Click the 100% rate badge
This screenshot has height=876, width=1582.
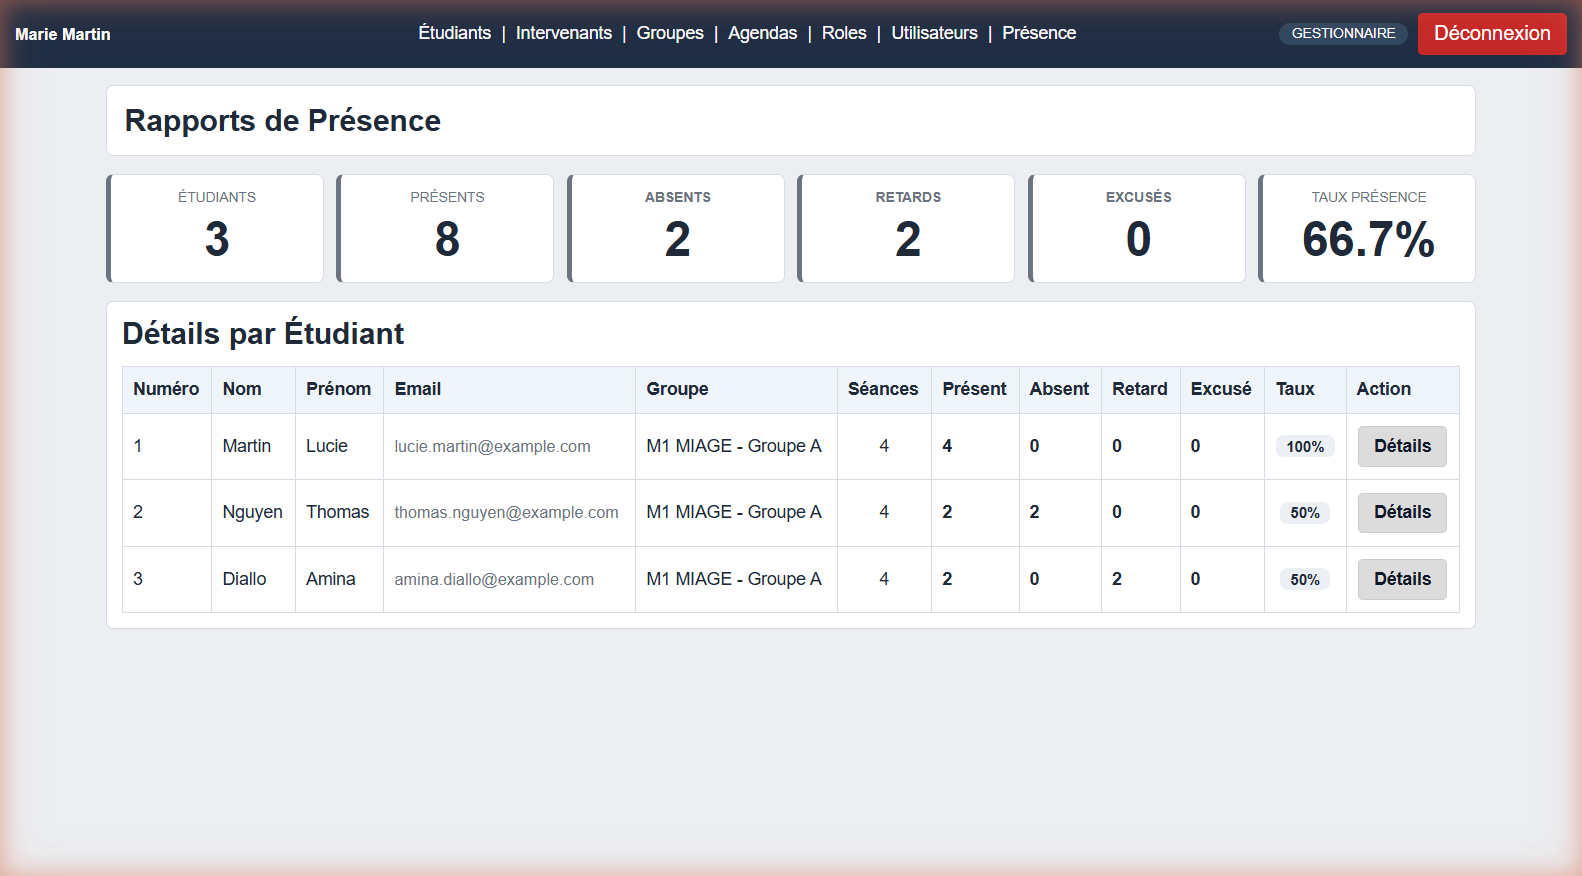(x=1305, y=447)
